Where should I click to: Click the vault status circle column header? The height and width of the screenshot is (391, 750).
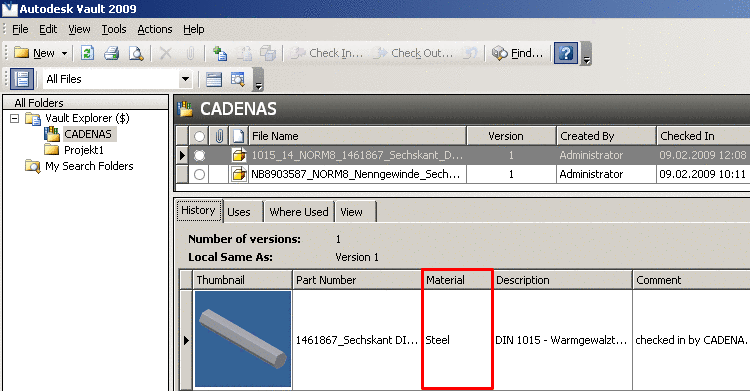[x=199, y=136]
